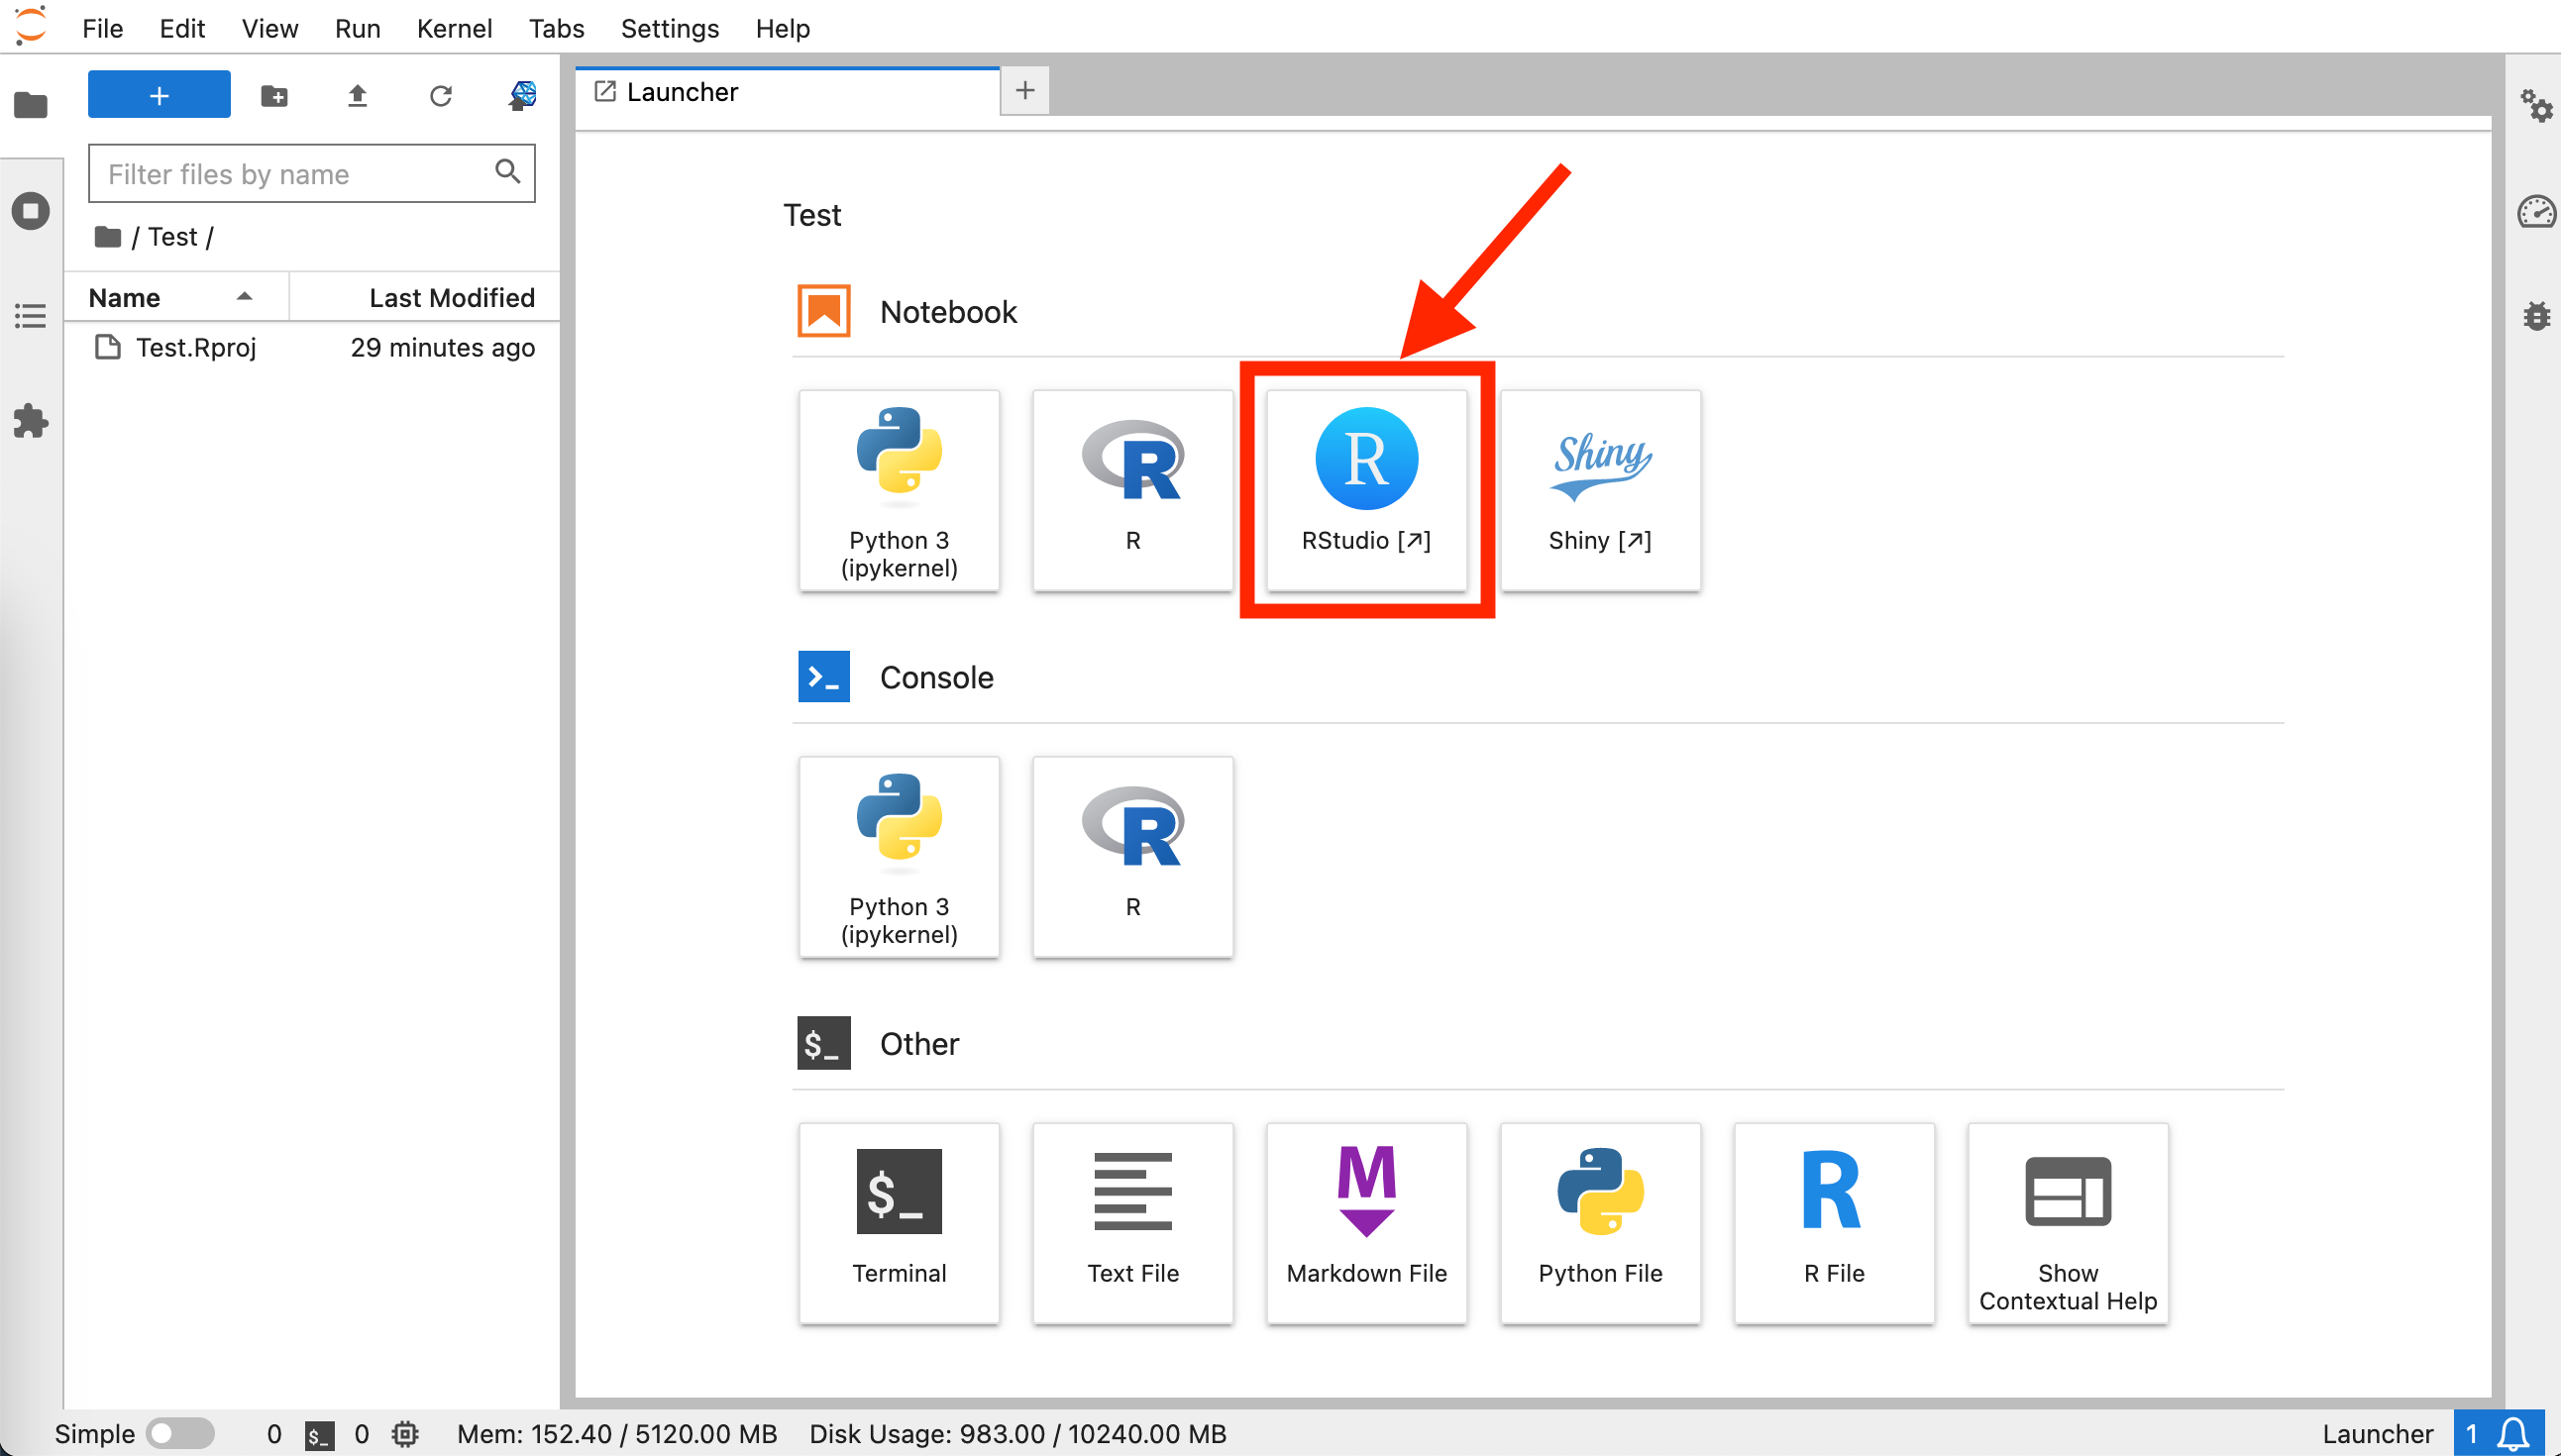Open the Edit menu

pyautogui.click(x=182, y=28)
